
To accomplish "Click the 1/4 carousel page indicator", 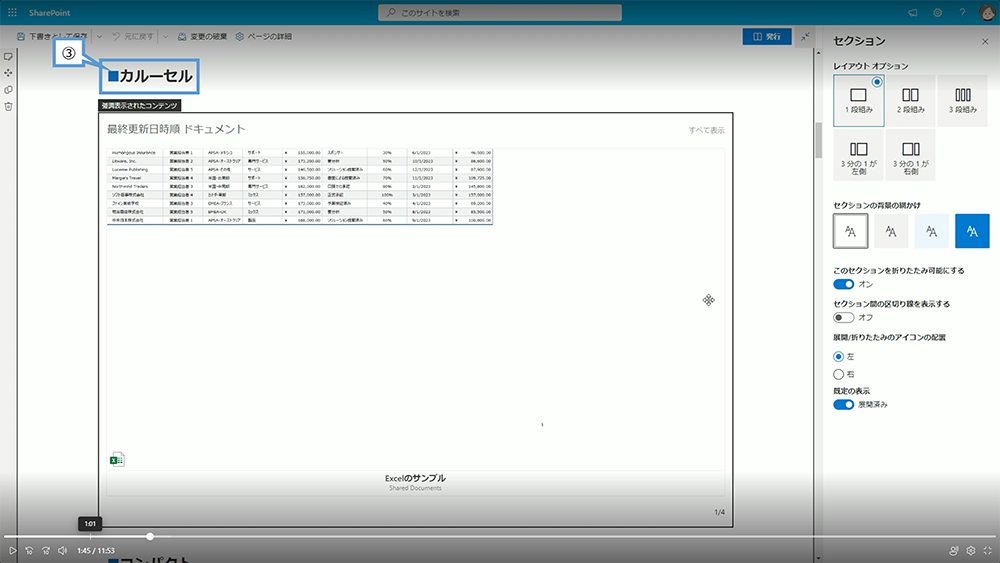I will [x=719, y=512].
